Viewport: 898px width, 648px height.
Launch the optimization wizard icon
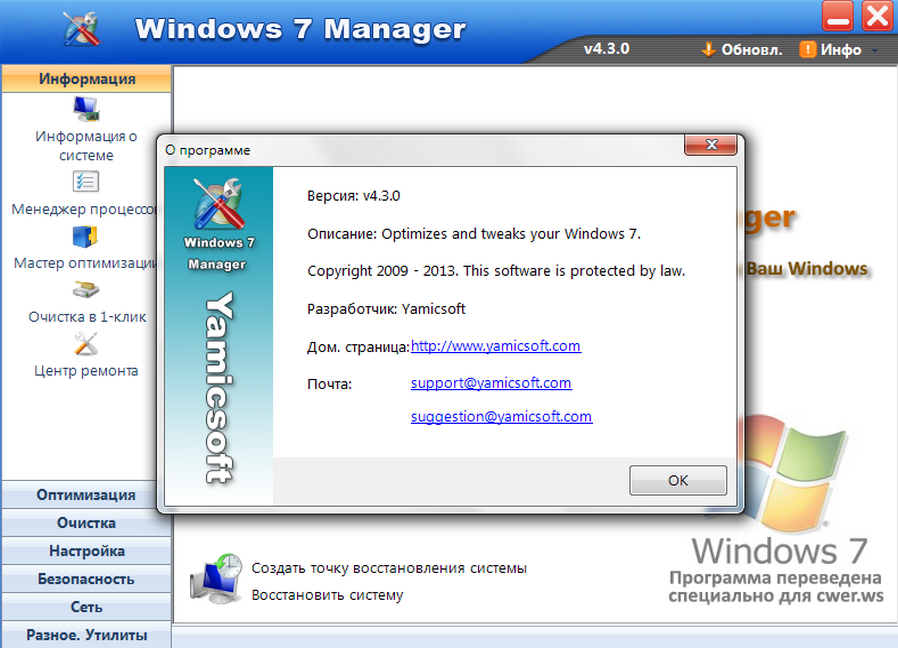85,236
